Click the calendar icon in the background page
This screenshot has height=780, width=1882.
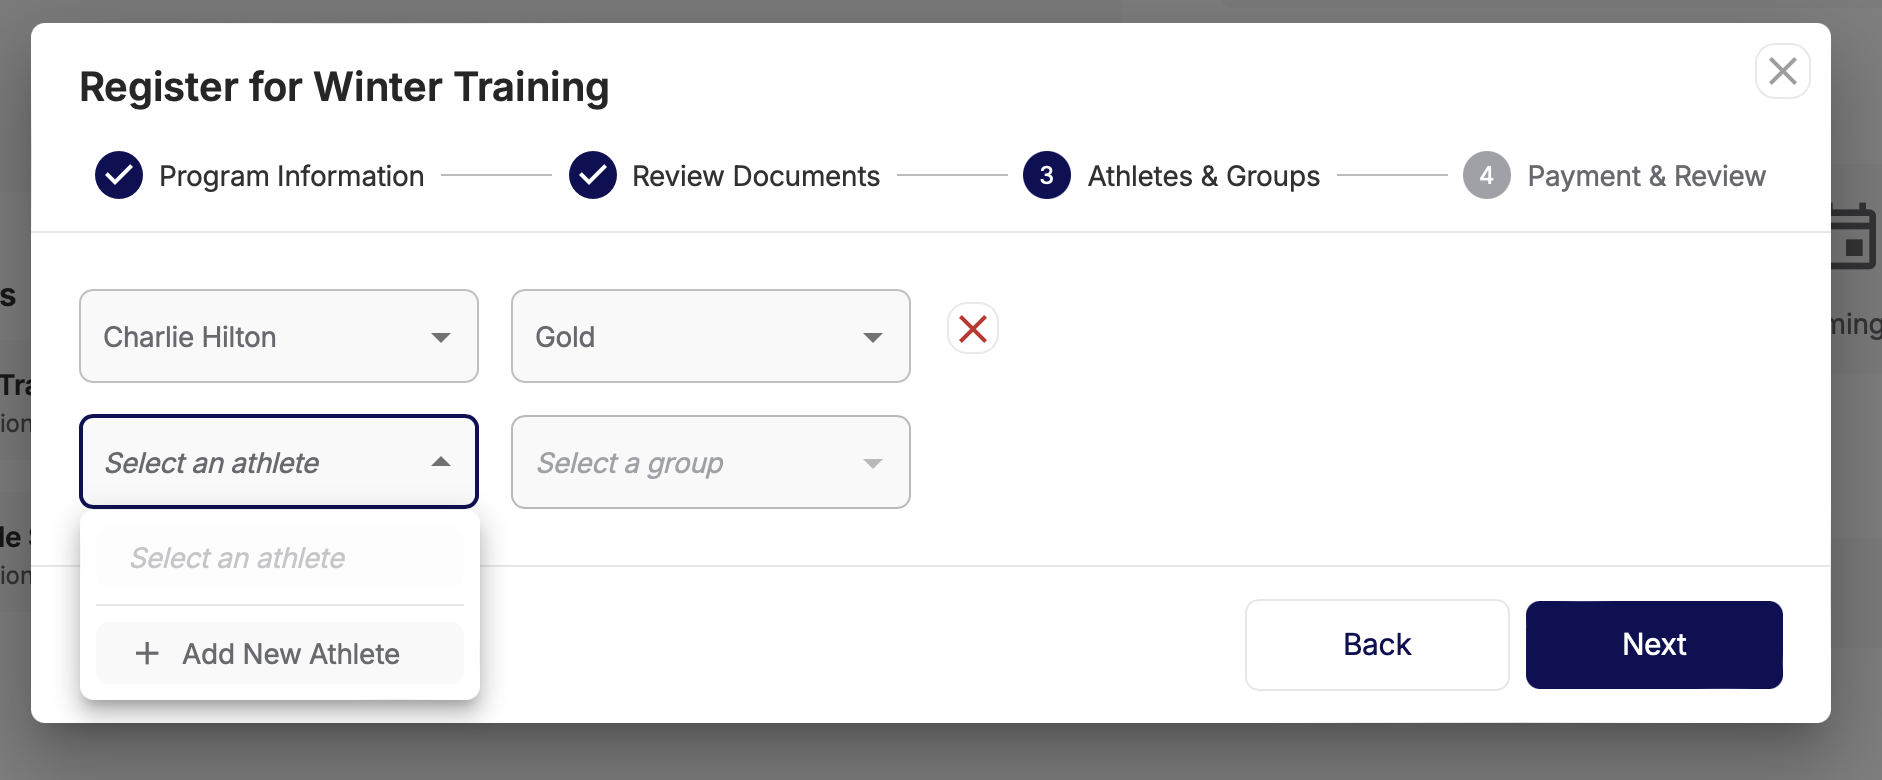coord(1854,237)
